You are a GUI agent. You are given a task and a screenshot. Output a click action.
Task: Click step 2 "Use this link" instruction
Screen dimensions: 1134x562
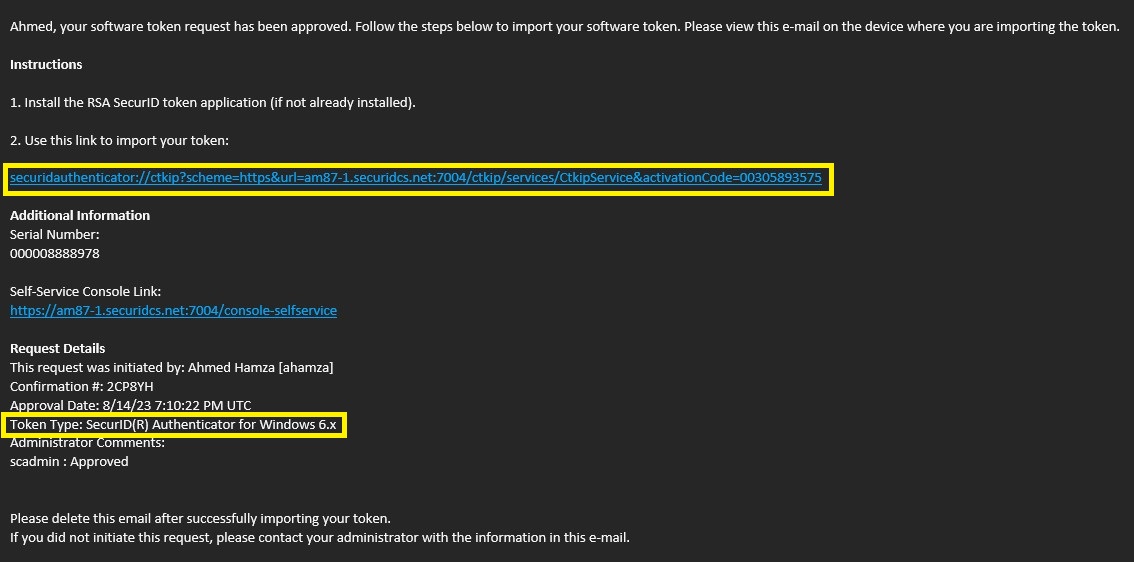point(119,140)
